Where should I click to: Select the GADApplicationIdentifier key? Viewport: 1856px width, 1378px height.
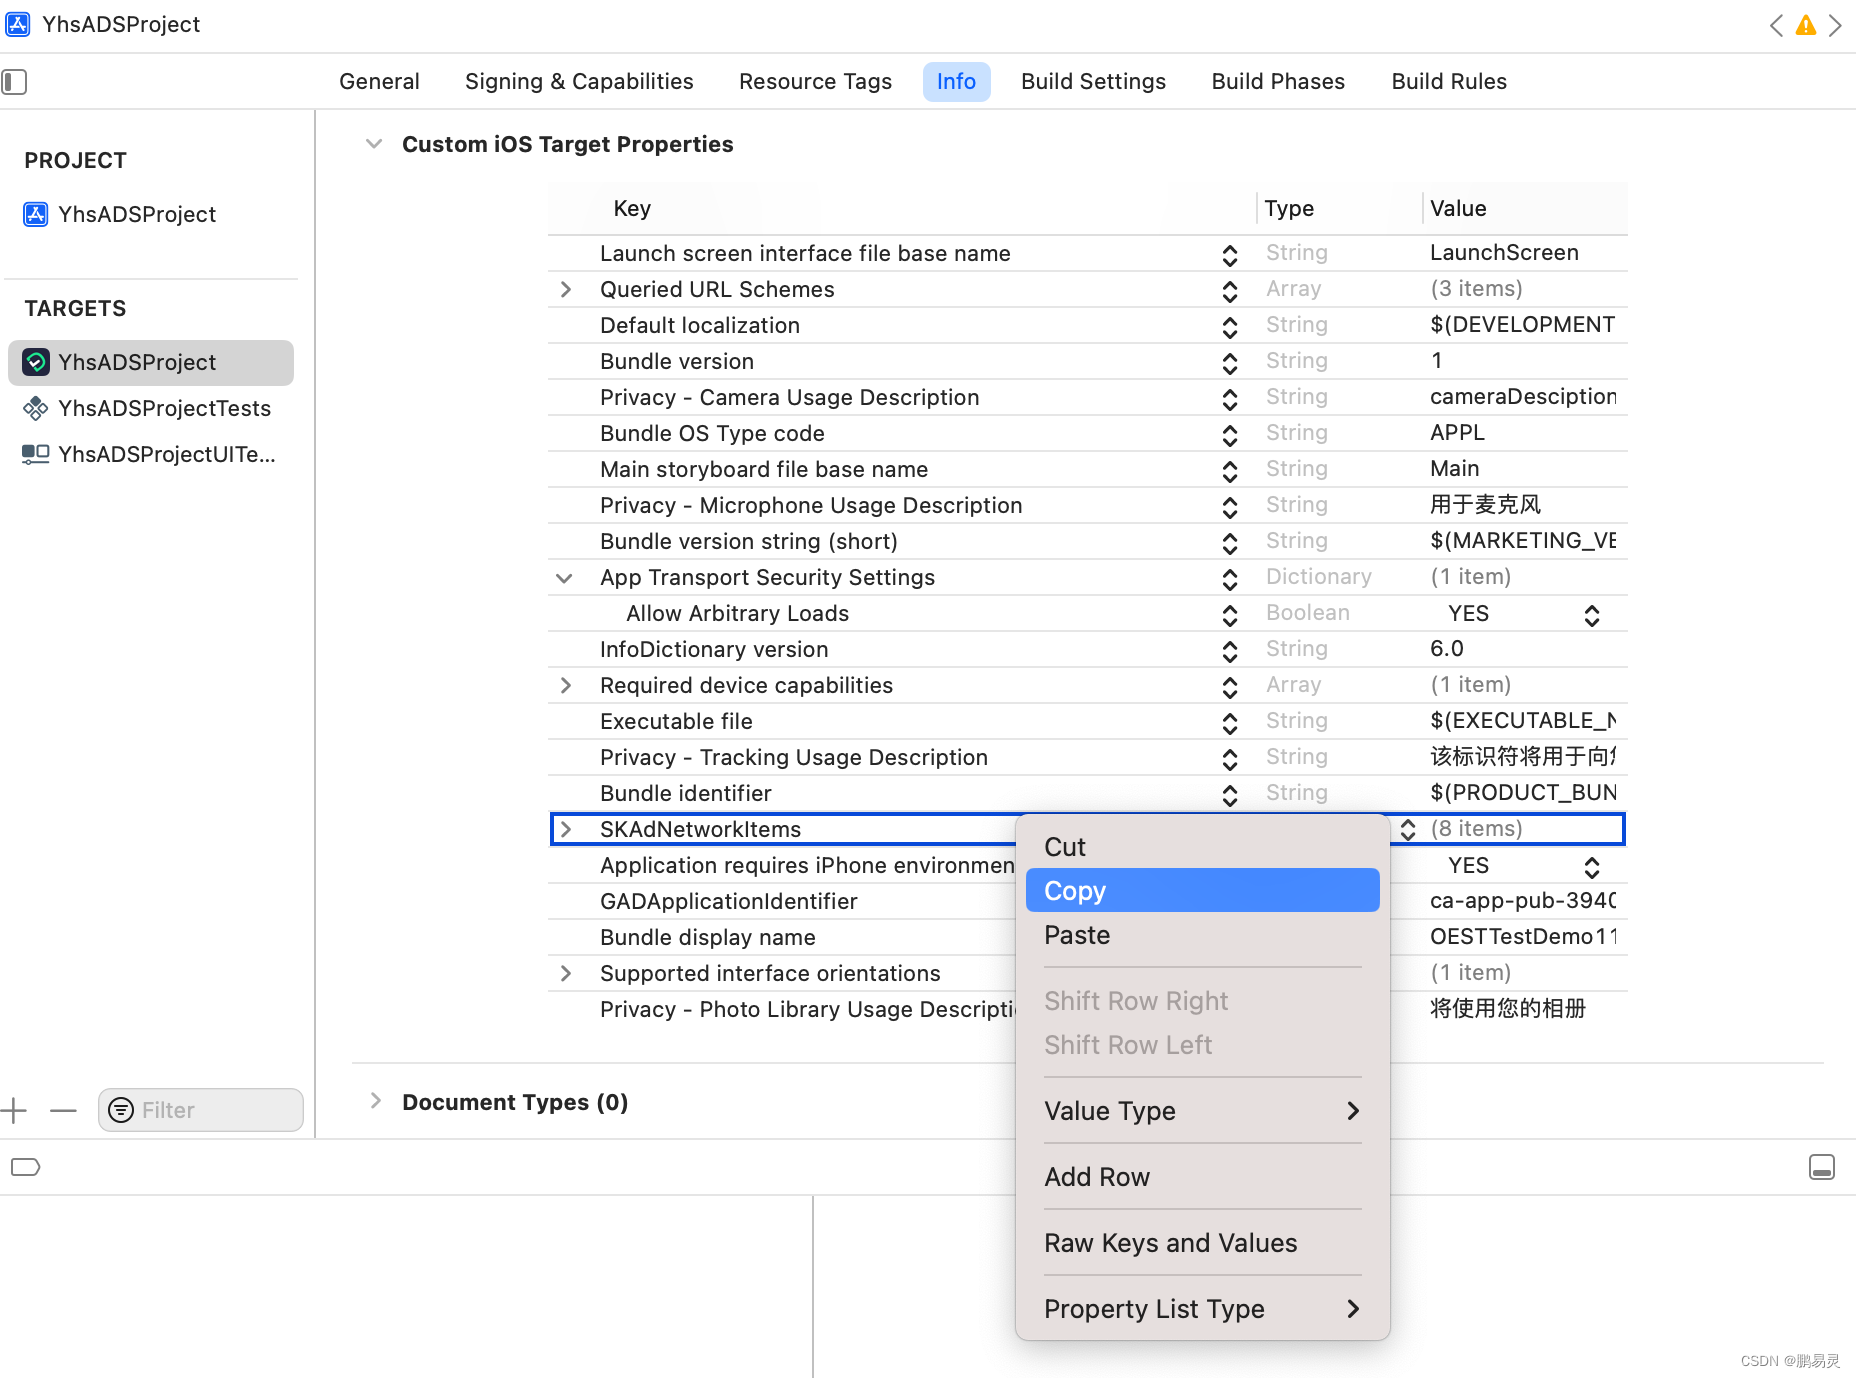pos(728,901)
